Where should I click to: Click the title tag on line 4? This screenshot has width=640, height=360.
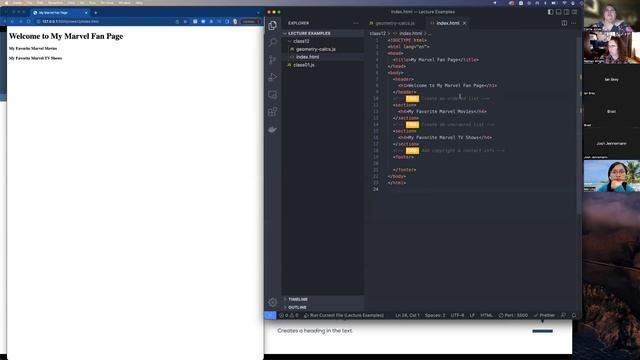click(436, 60)
